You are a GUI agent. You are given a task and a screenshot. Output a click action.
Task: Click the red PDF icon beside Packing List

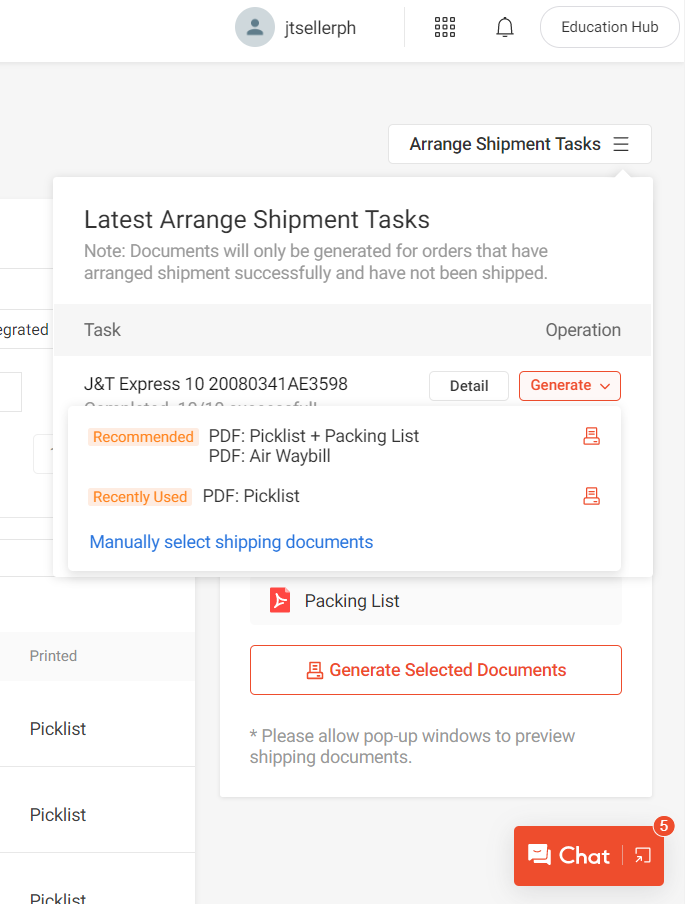[278, 601]
